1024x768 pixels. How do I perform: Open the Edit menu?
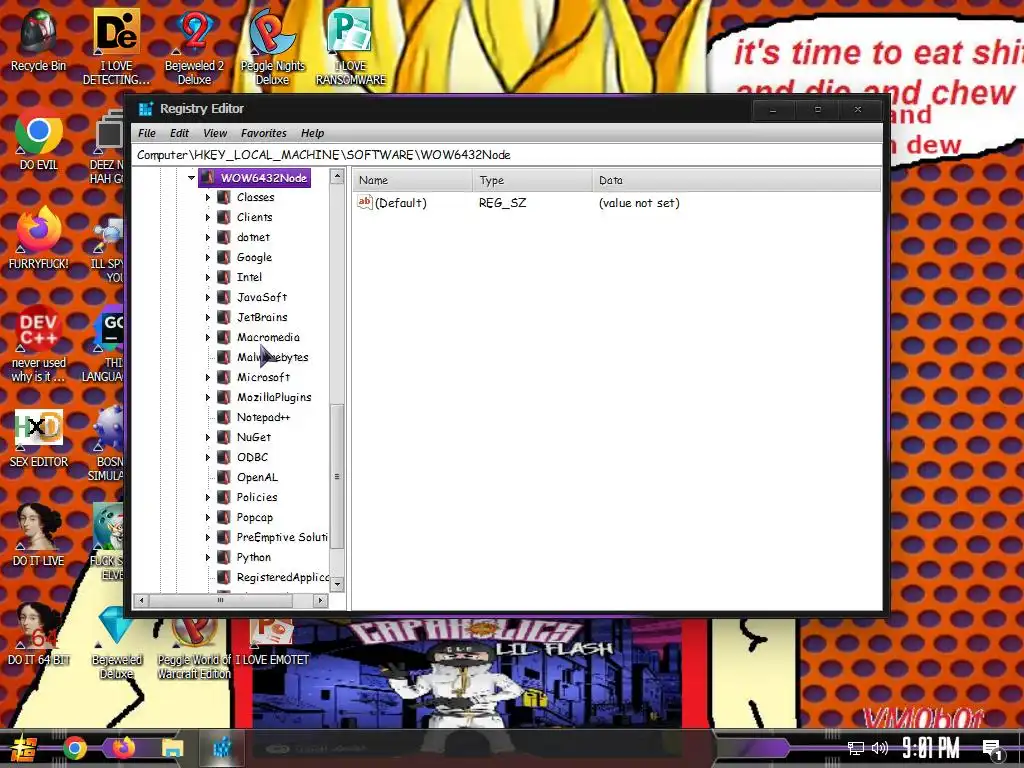[179, 133]
